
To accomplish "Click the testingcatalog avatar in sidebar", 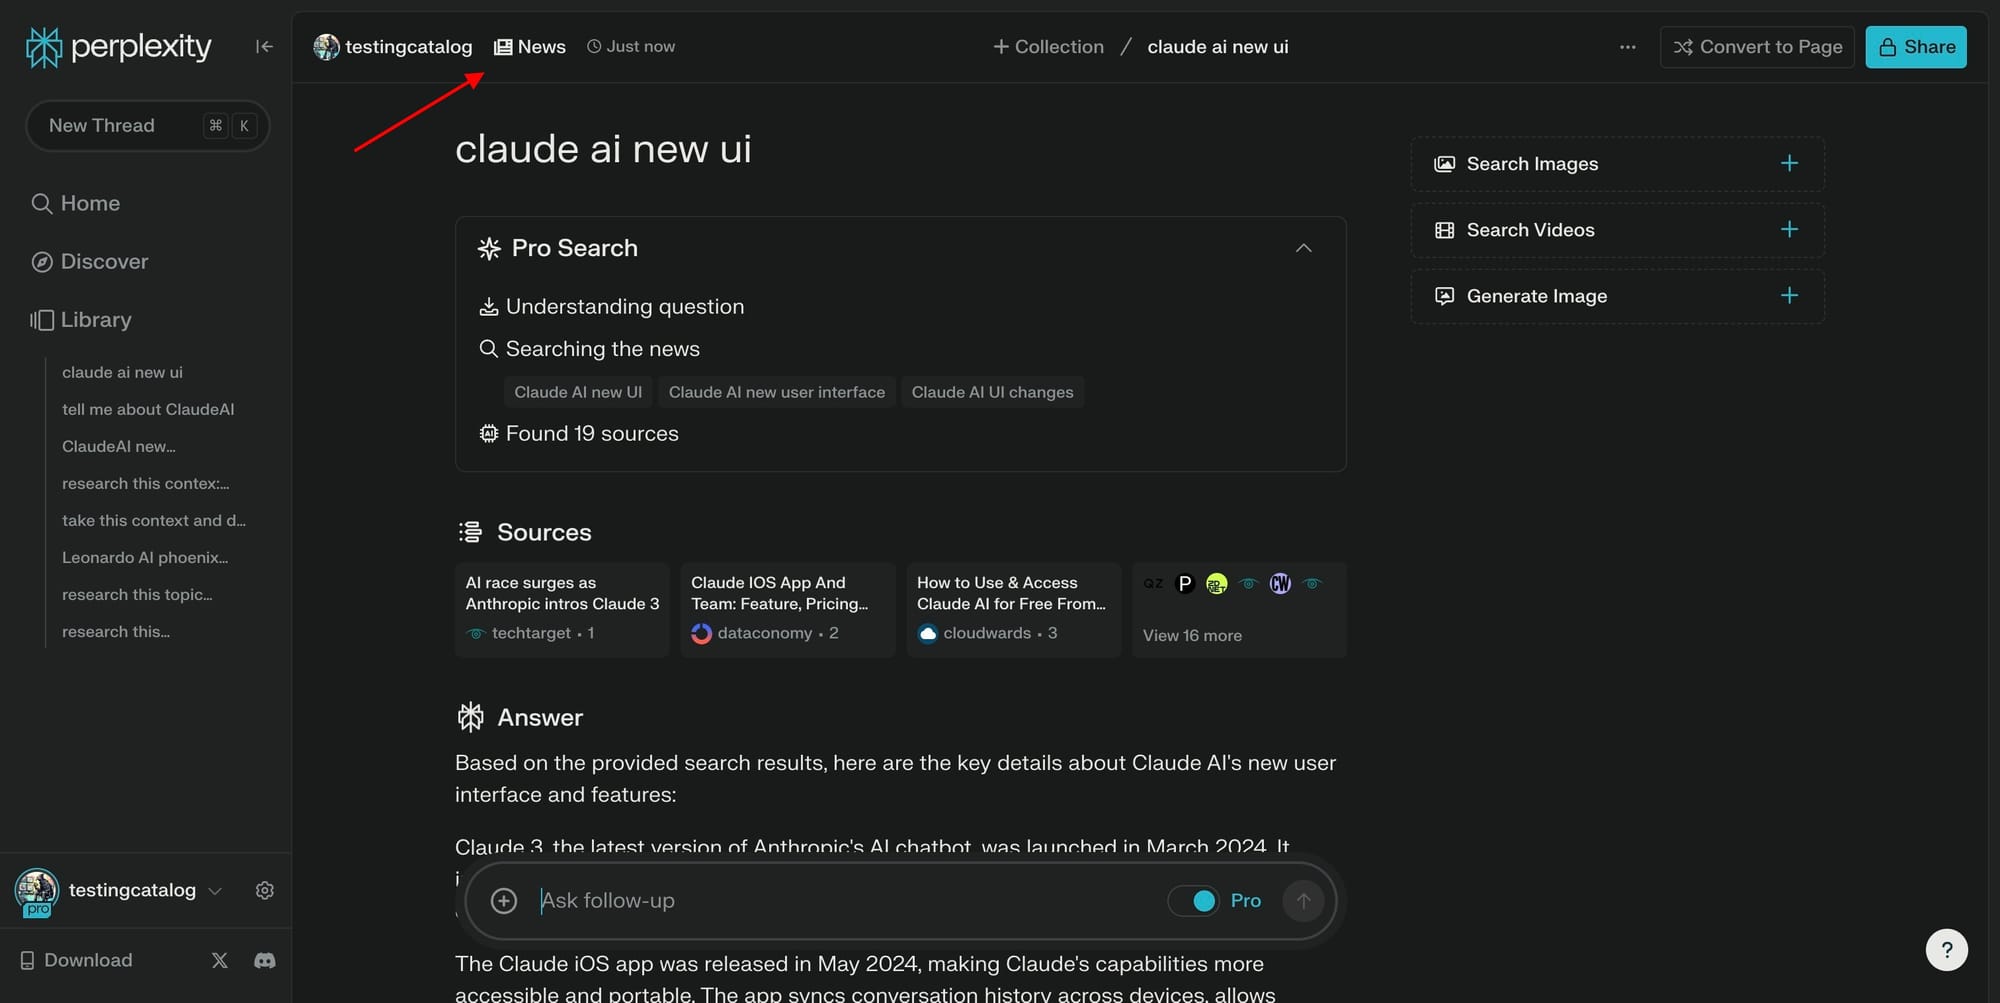I will coord(37,891).
